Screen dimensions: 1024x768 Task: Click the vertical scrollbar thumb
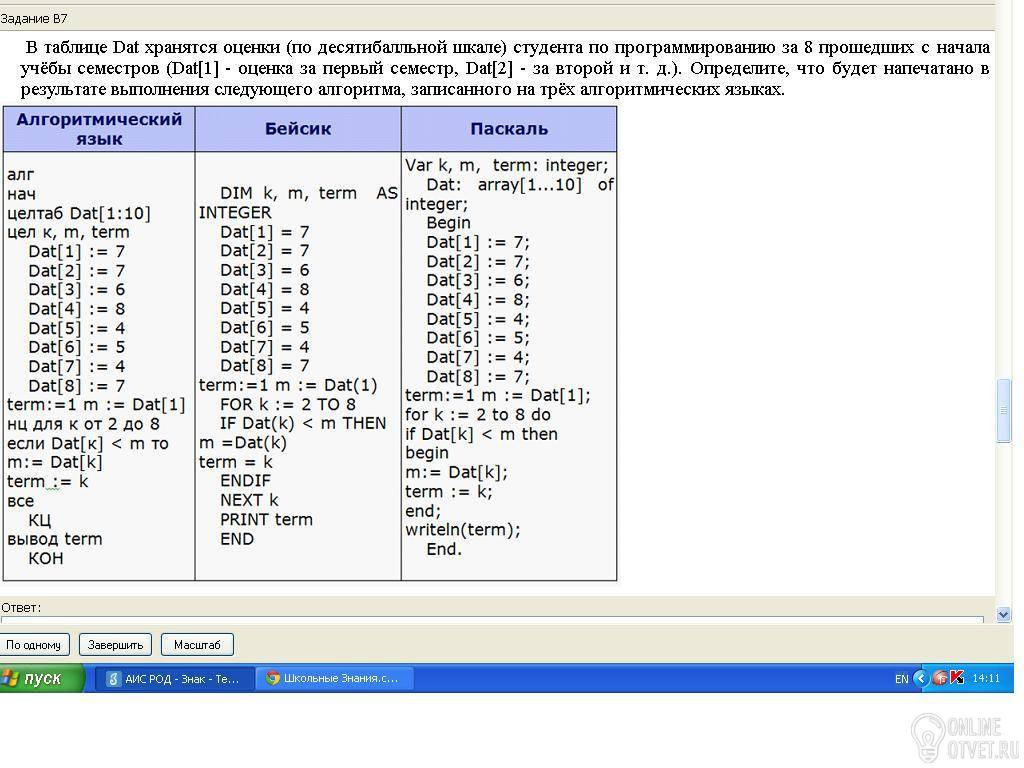coord(1004,411)
